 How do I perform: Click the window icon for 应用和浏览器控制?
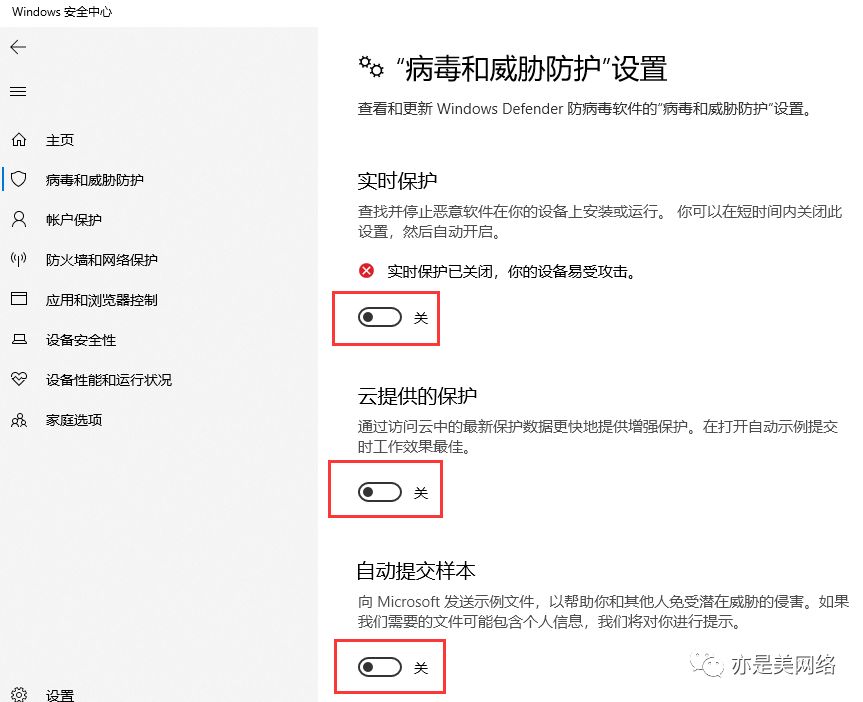[x=19, y=299]
